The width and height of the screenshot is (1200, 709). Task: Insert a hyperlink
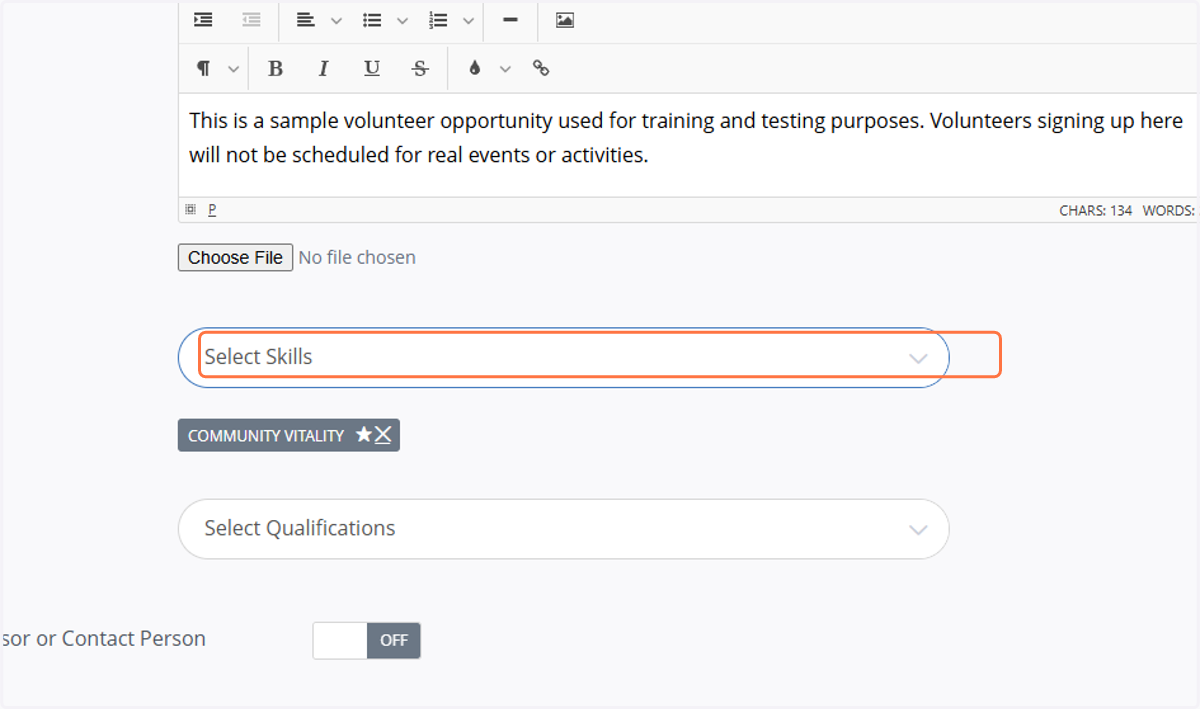click(x=541, y=68)
